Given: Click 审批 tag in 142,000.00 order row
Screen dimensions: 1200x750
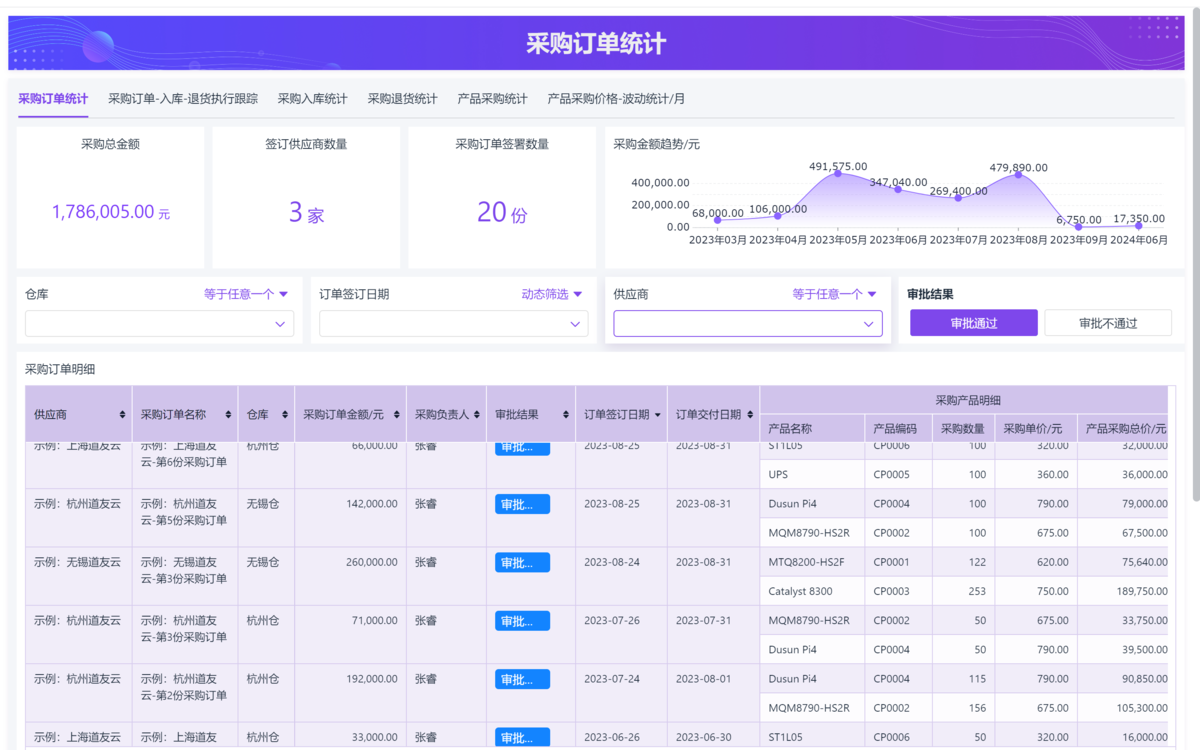Looking at the screenshot, I should click(x=522, y=505).
